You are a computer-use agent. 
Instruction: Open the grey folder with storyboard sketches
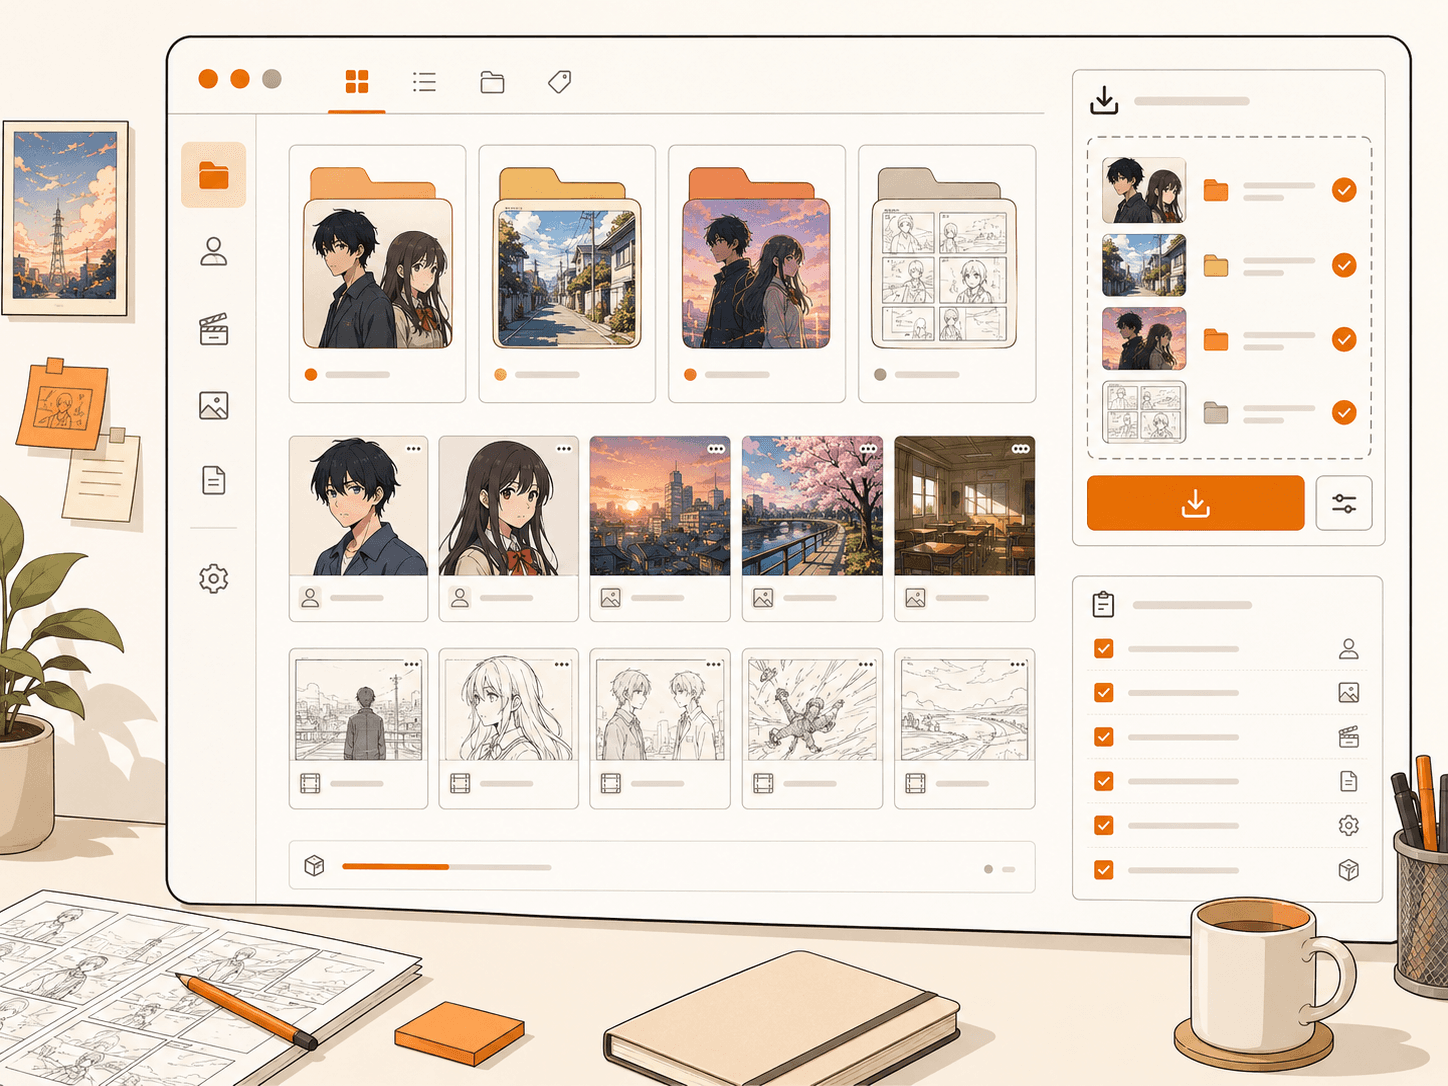pyautogui.click(x=946, y=273)
